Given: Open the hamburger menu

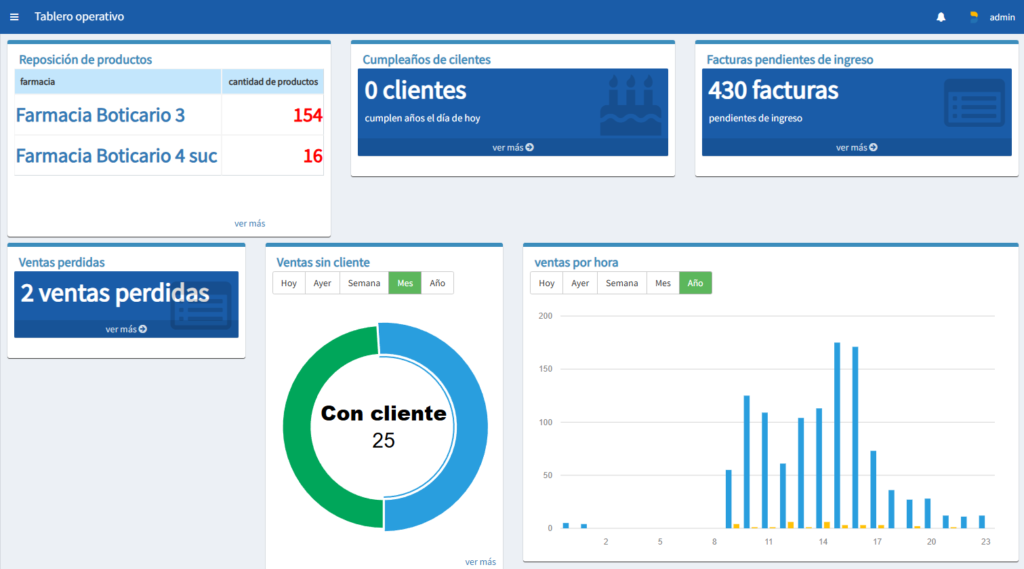Looking at the screenshot, I should coord(14,17).
